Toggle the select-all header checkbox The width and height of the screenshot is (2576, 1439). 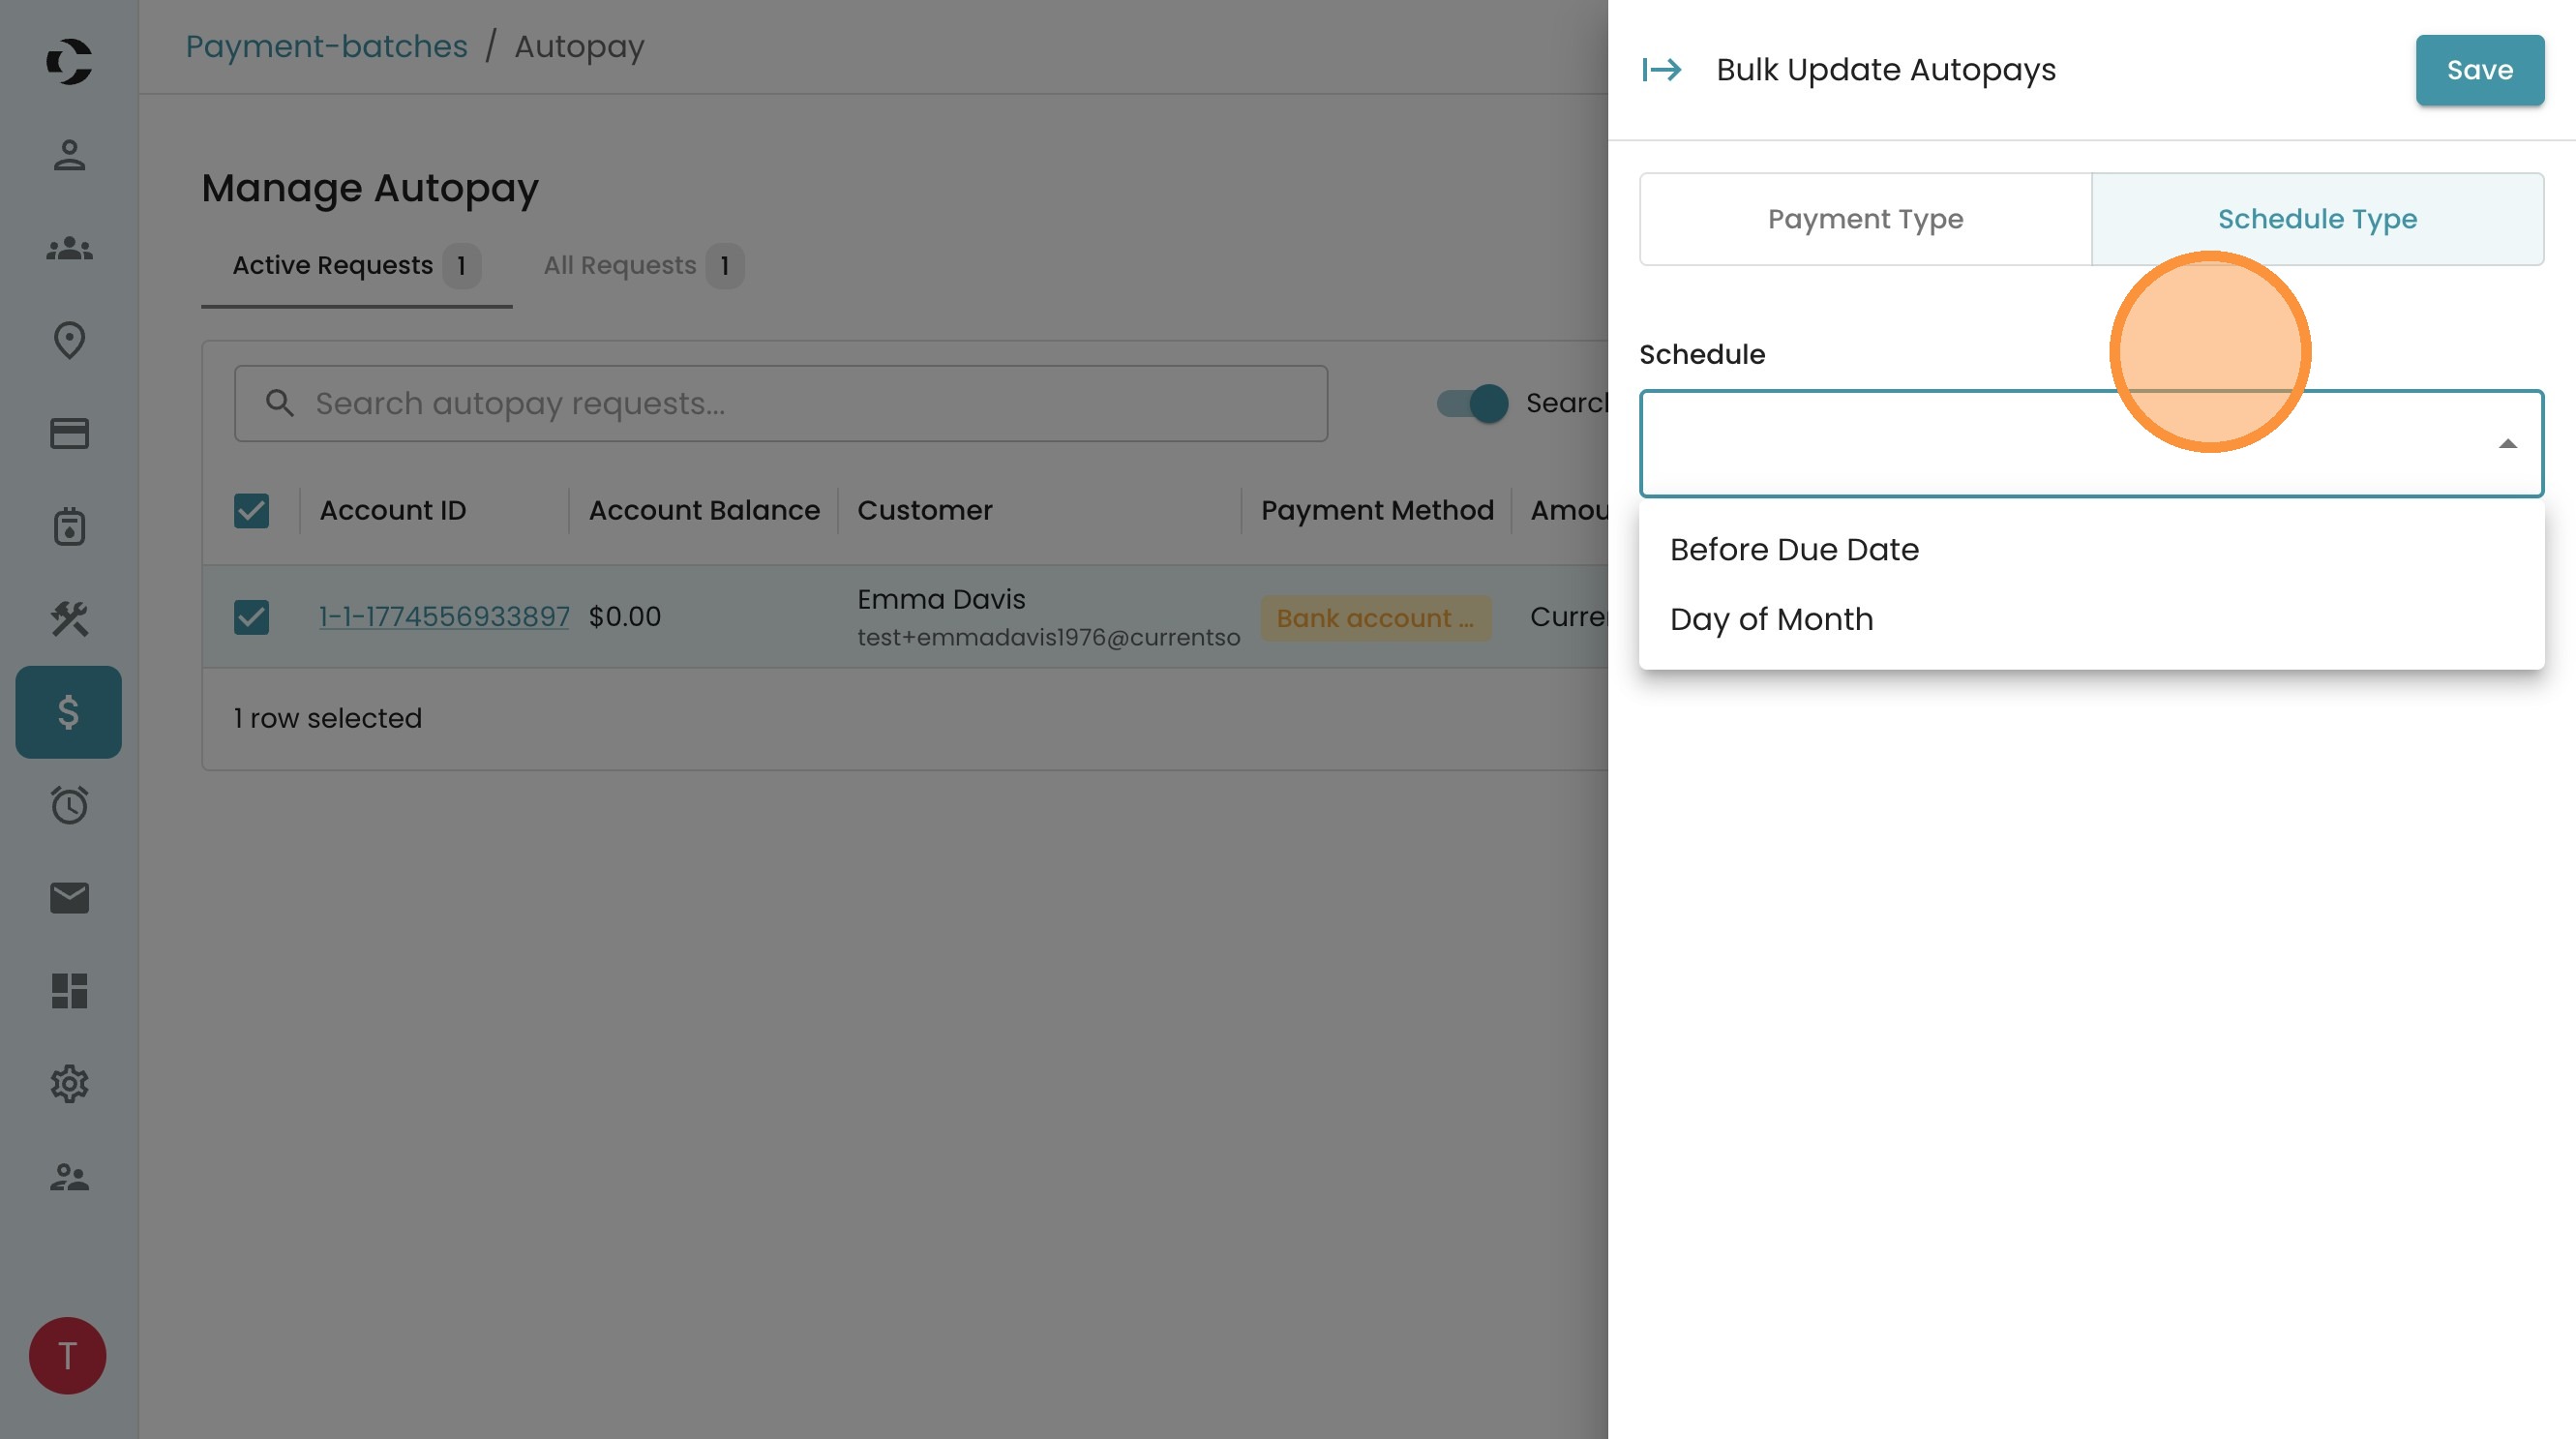tap(251, 510)
